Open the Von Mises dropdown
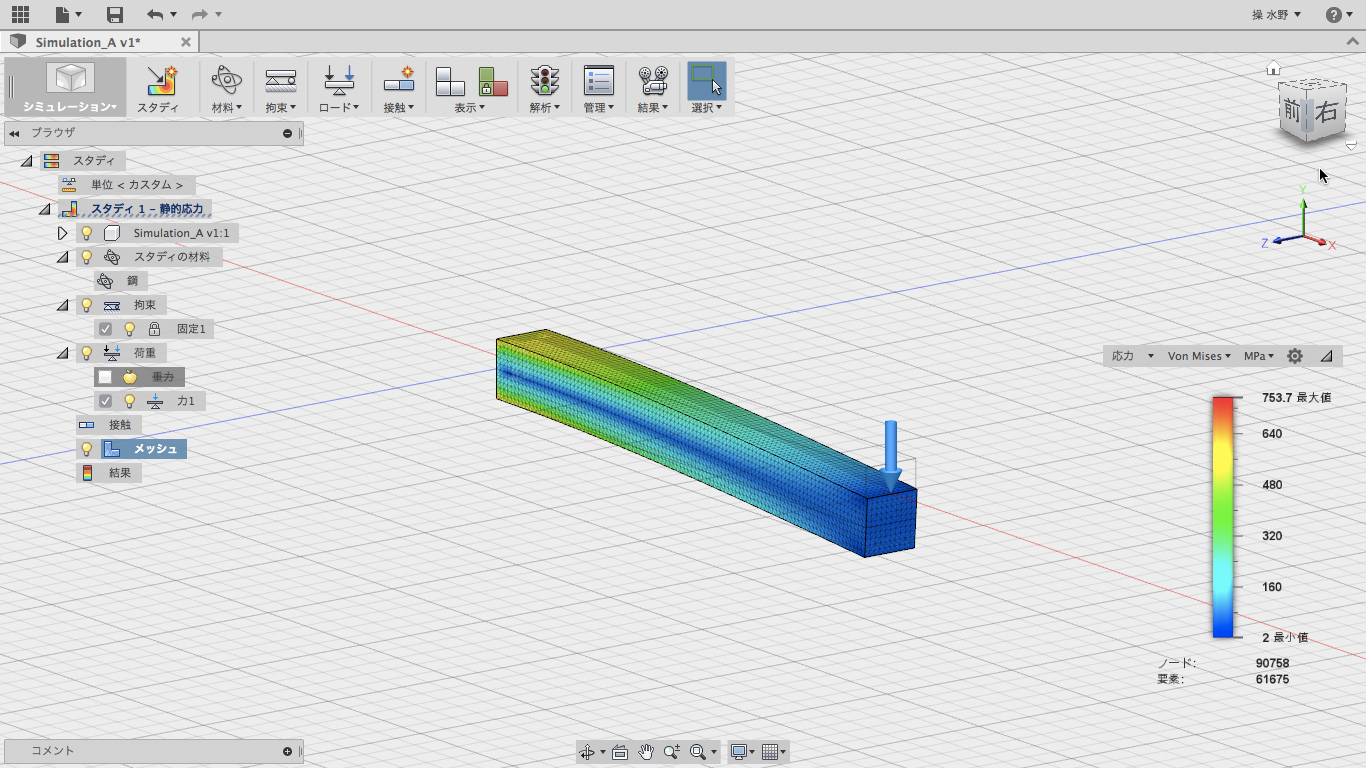Viewport: 1366px width, 768px height. point(1199,356)
